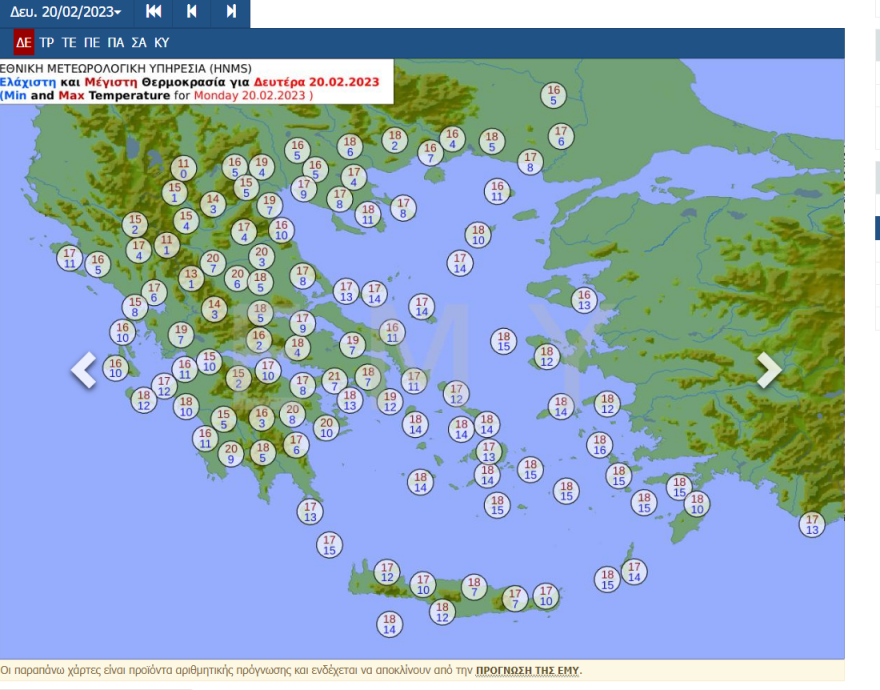This screenshot has height=690, width=880.
Task: Switch to the ΤΡ day tab
Action: pos(47,42)
